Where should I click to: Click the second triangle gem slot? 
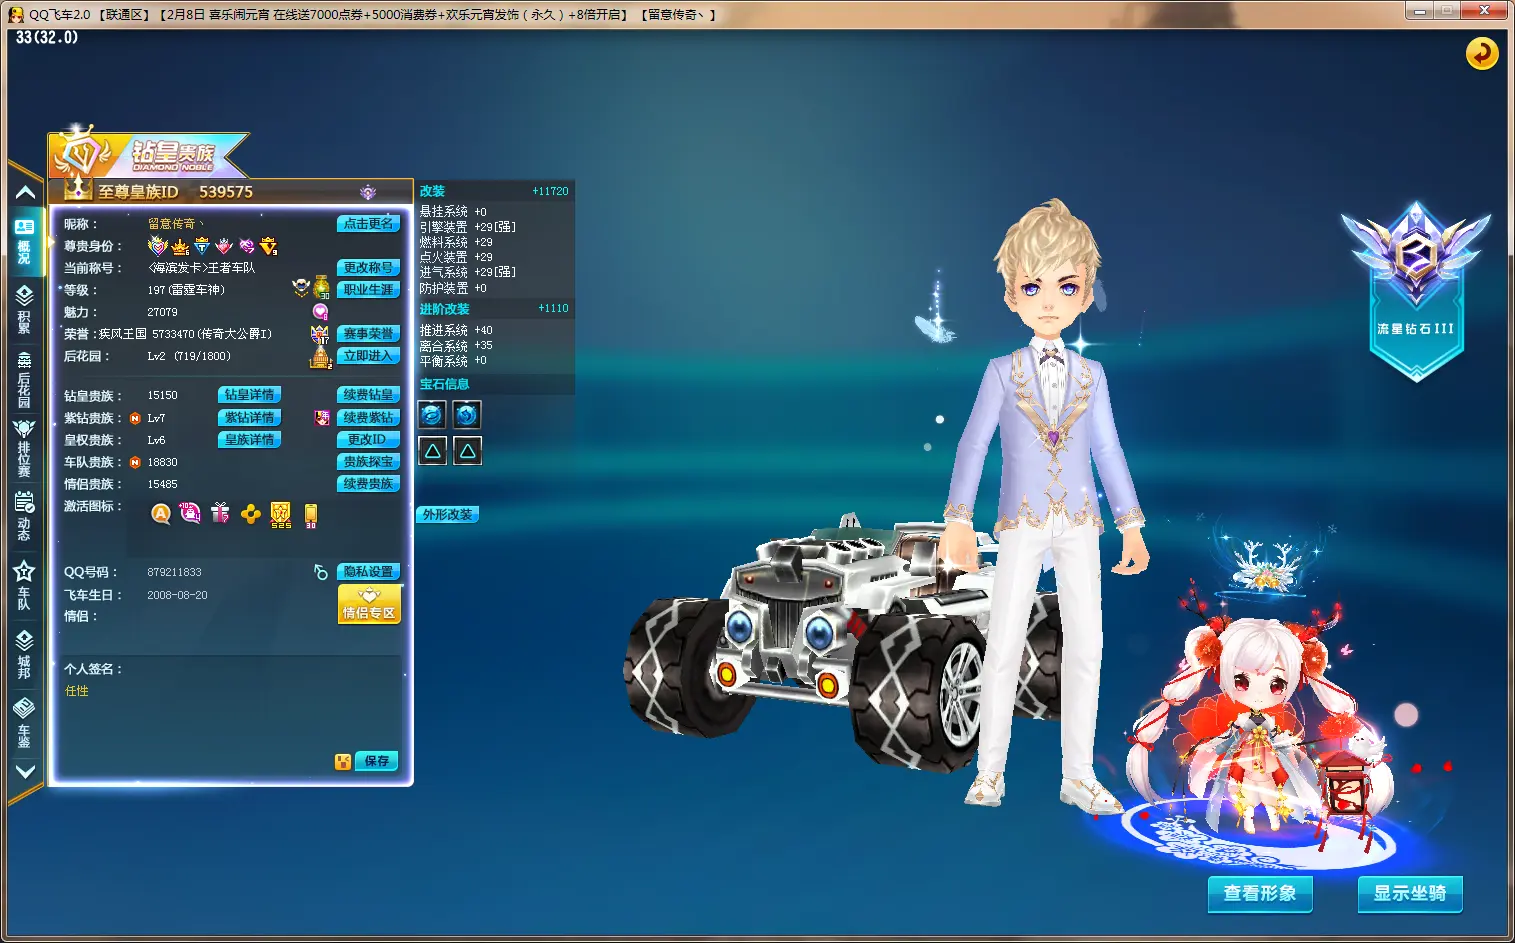[467, 451]
